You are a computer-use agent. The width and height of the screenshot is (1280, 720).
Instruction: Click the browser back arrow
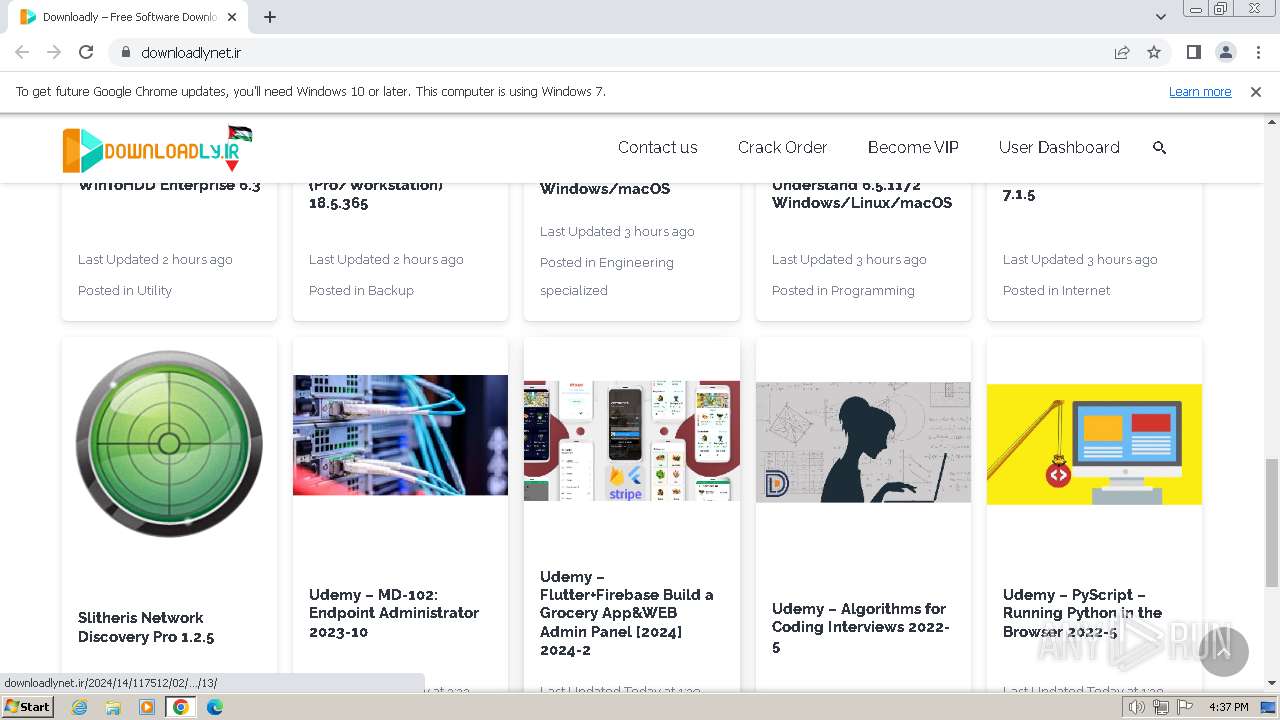coord(22,52)
